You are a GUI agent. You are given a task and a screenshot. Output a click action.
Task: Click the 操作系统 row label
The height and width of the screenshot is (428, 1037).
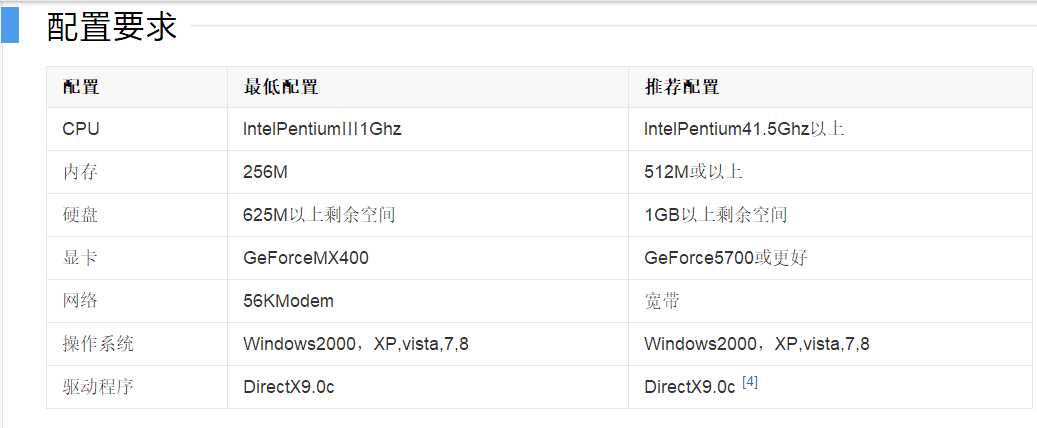98,344
